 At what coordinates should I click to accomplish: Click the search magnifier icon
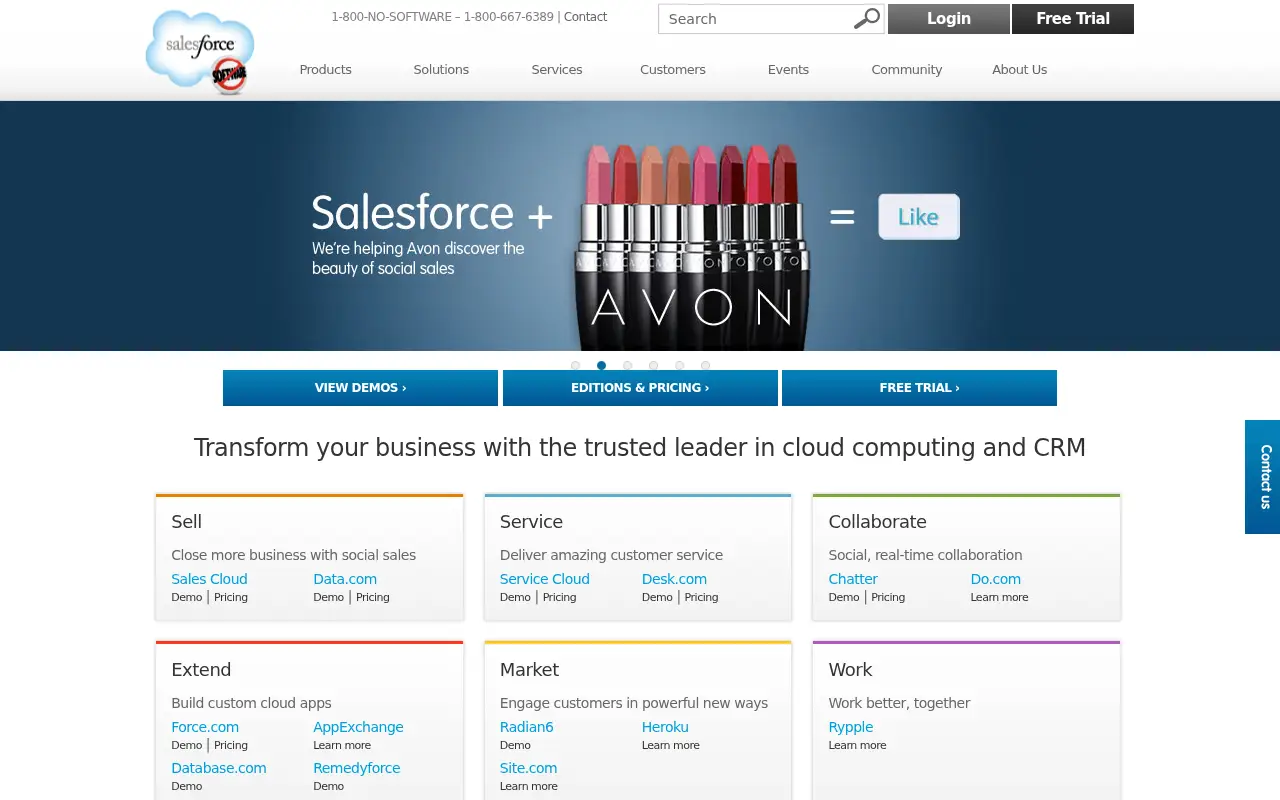click(867, 18)
